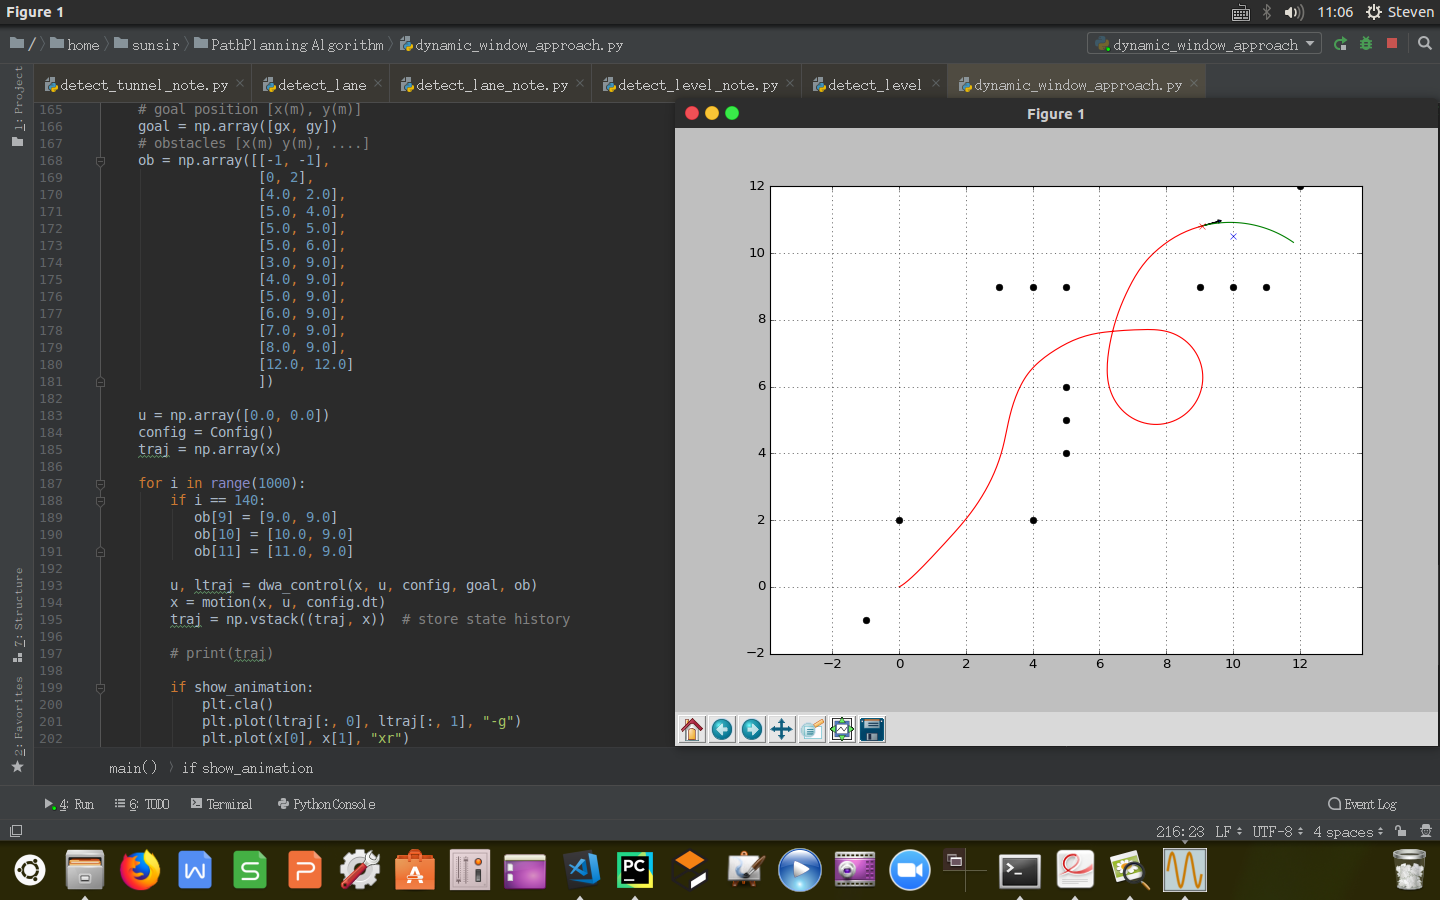
Task: Toggle tool window quick access in the status bar corner
Action: pos(15,831)
